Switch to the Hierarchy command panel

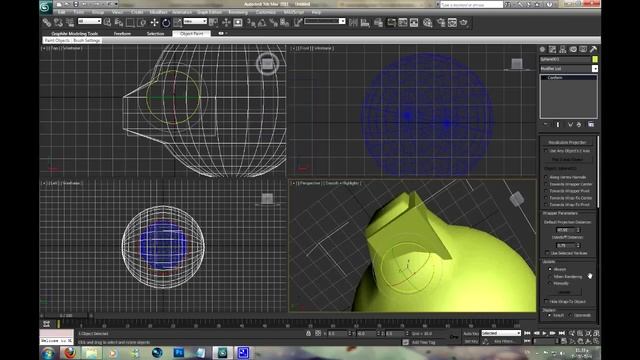coord(563,49)
